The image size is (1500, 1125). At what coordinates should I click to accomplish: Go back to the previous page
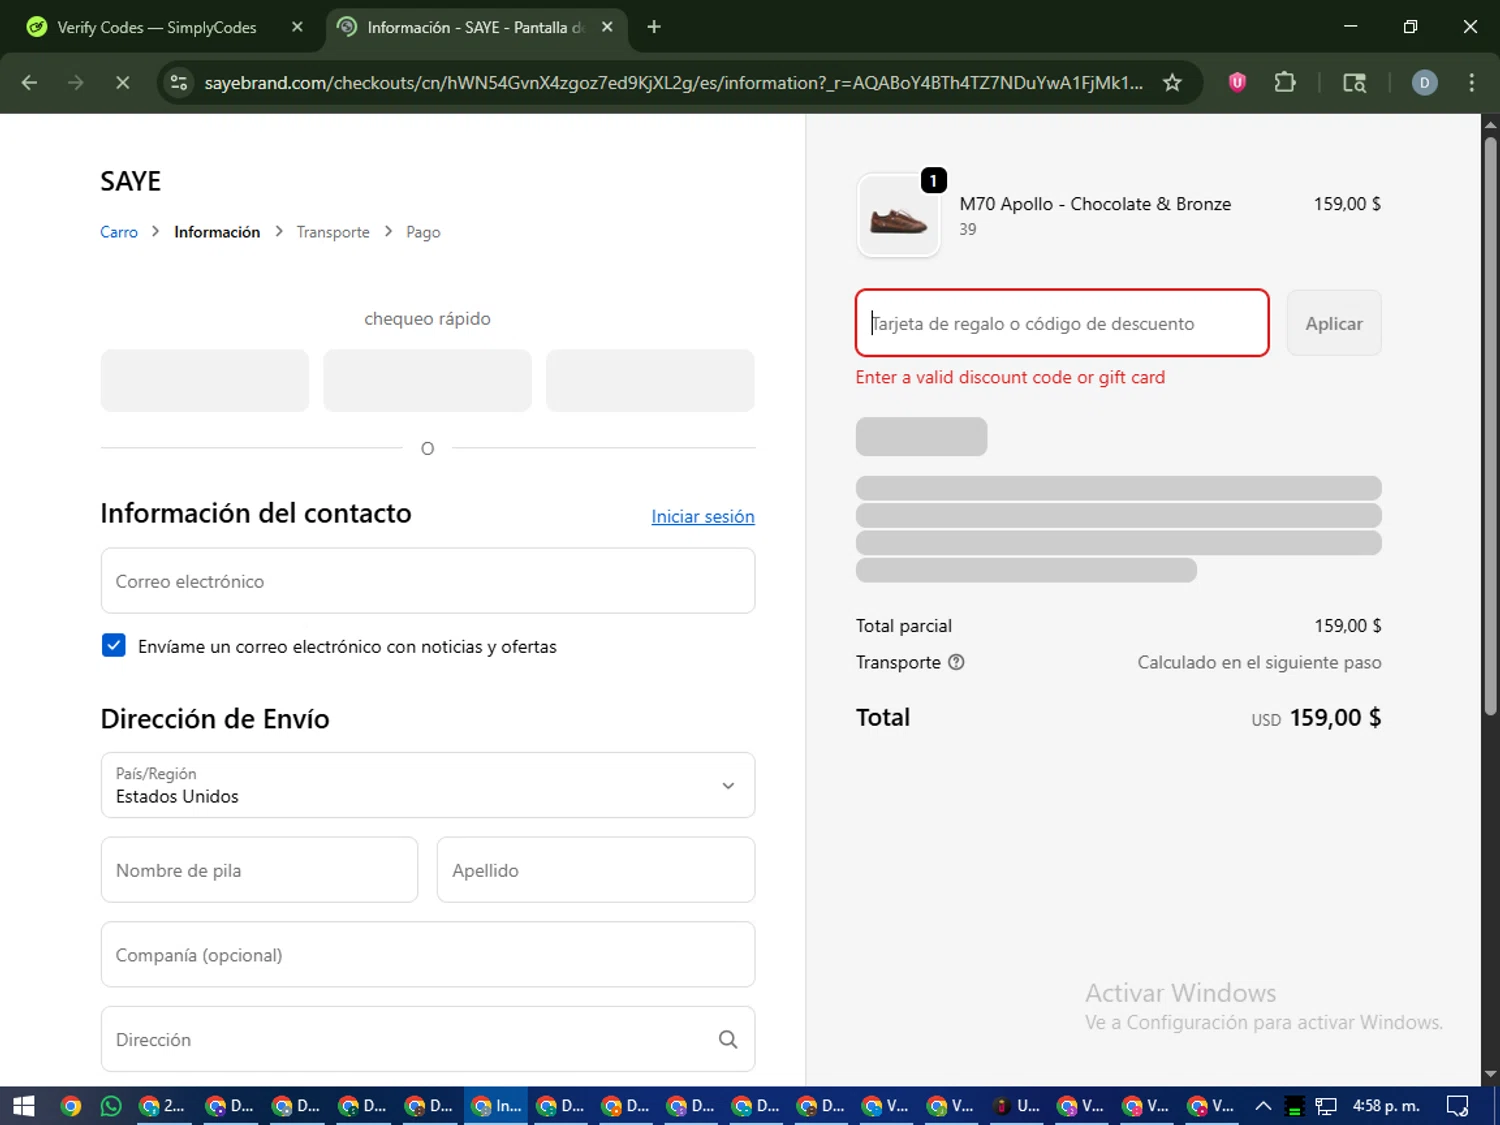coord(29,83)
